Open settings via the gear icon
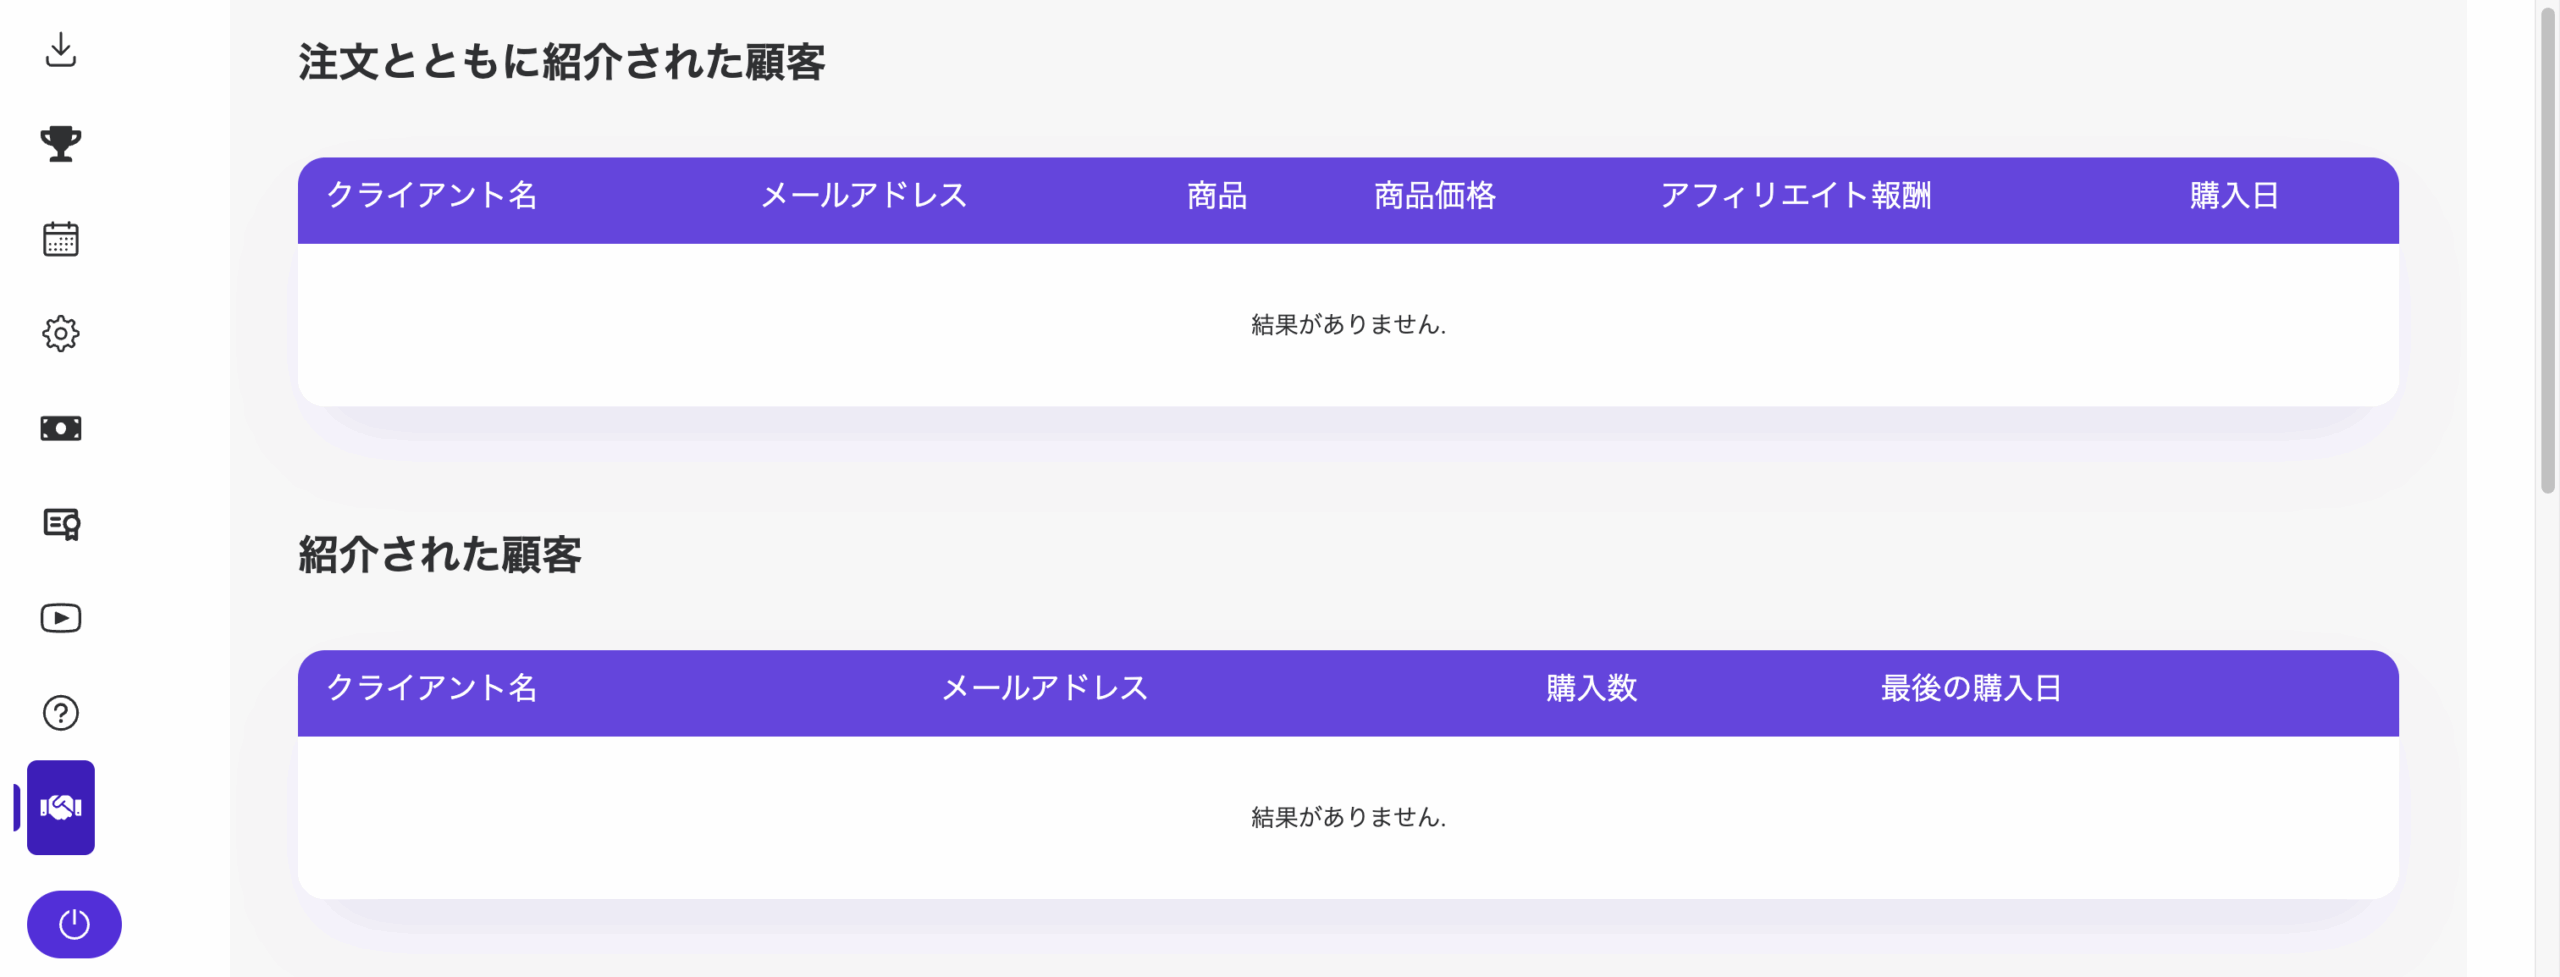Image resolution: width=2560 pixels, height=977 pixels. tap(61, 333)
